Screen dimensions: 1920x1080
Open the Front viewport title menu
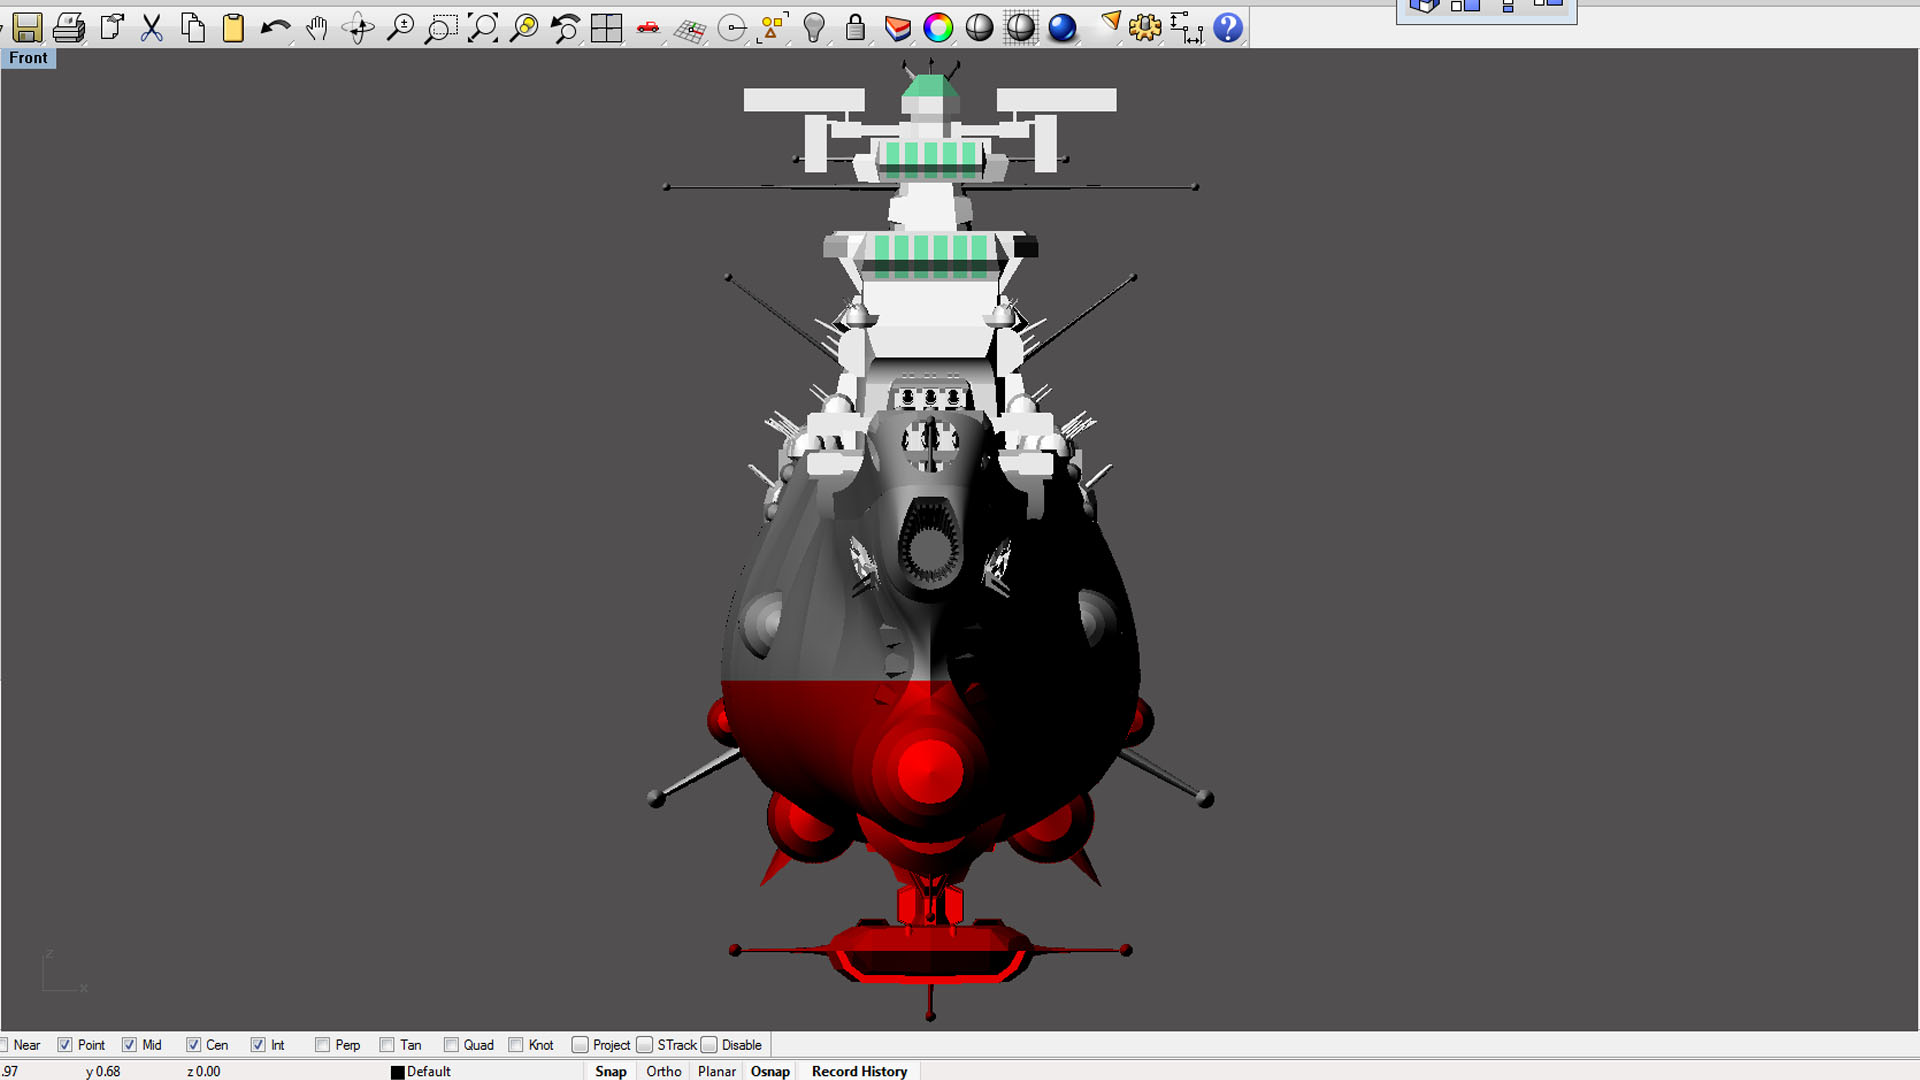point(28,58)
